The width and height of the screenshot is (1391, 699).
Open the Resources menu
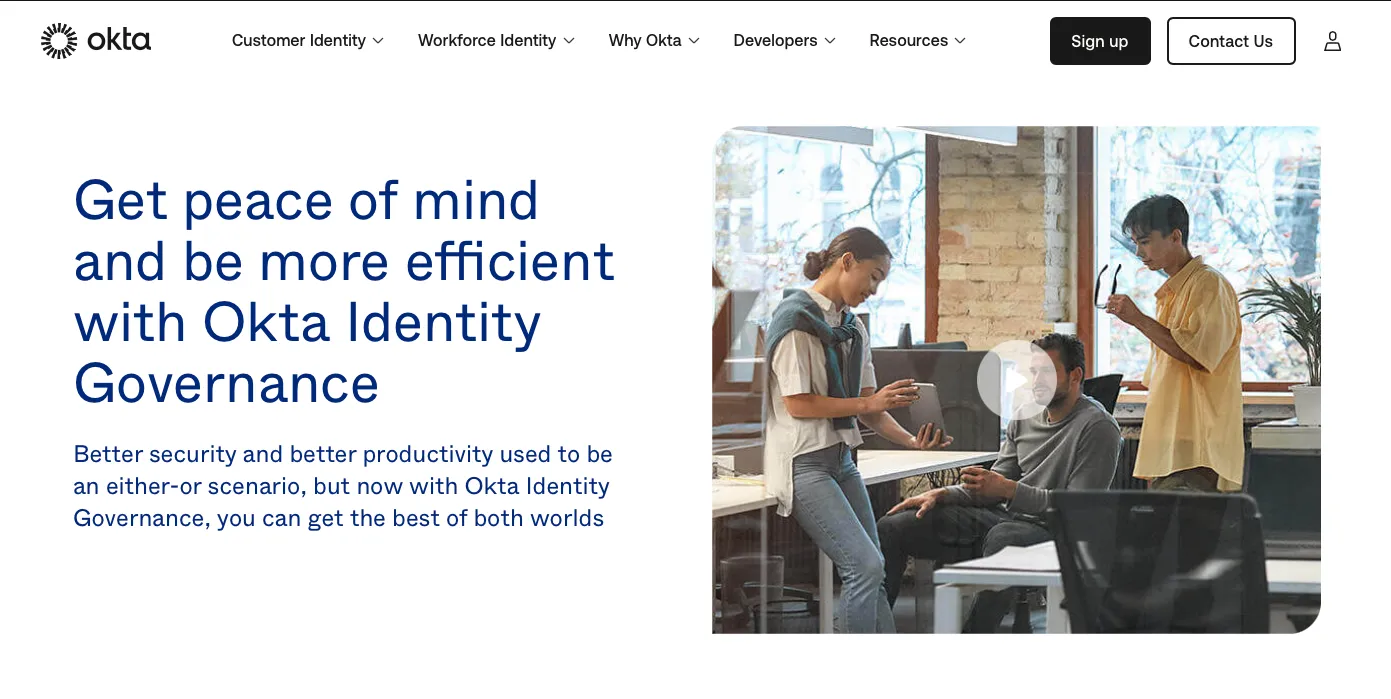tap(918, 41)
